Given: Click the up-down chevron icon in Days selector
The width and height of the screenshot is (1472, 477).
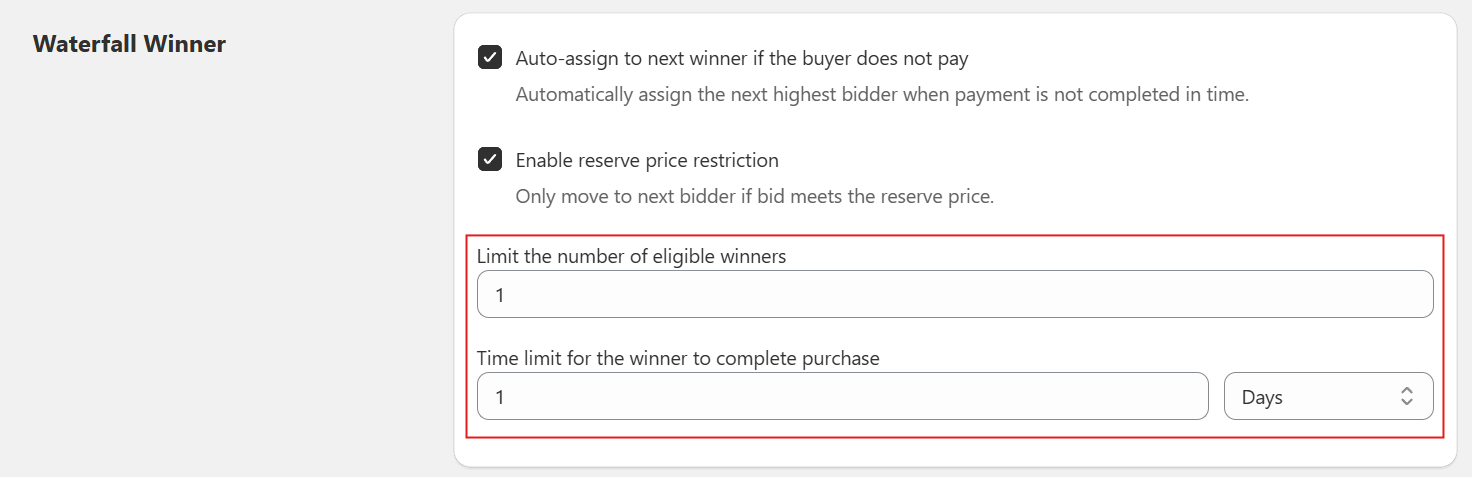Looking at the screenshot, I should 1406,397.
